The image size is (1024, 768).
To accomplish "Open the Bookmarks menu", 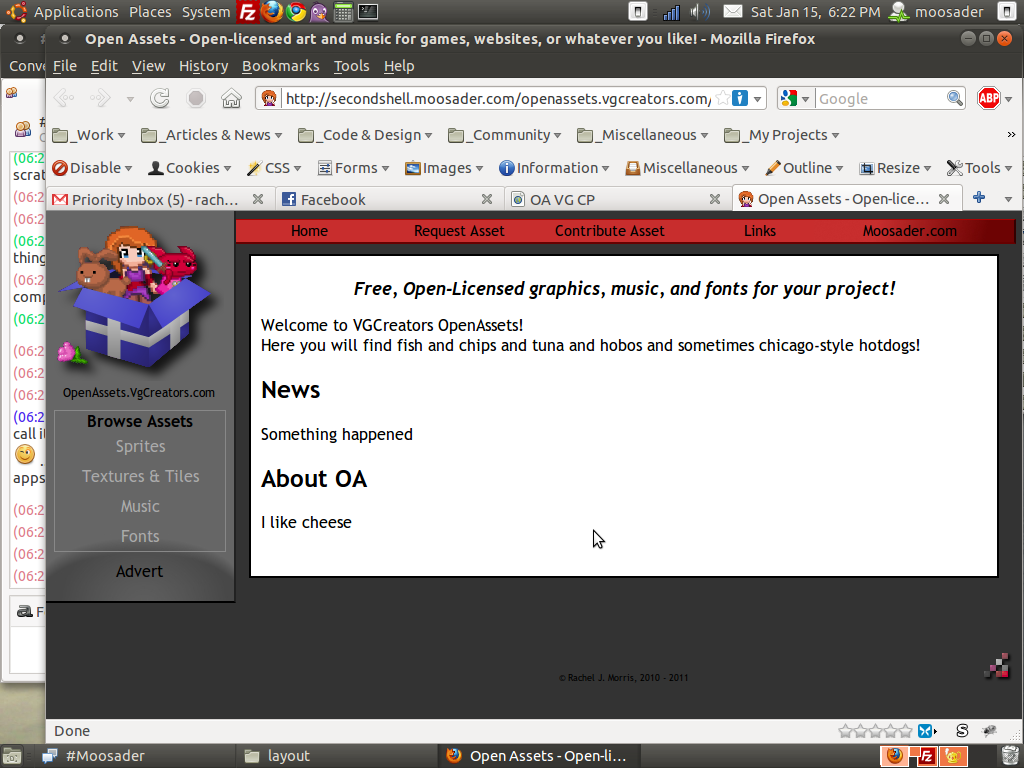I will click(x=280, y=66).
